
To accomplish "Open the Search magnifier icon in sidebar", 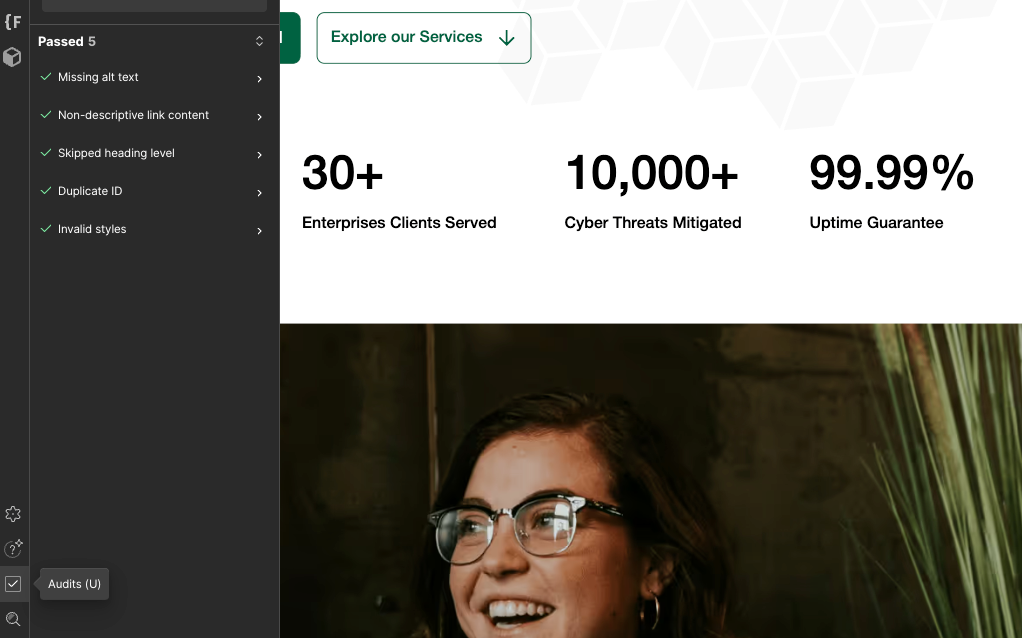I will click(x=13, y=619).
